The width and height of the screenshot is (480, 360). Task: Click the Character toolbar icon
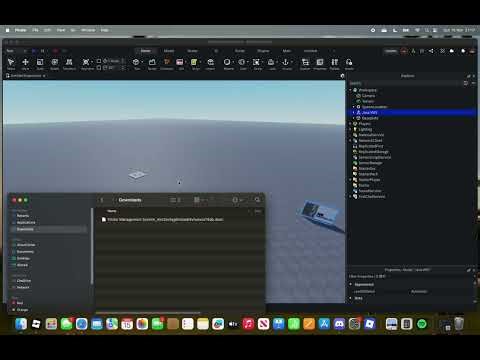point(167,62)
